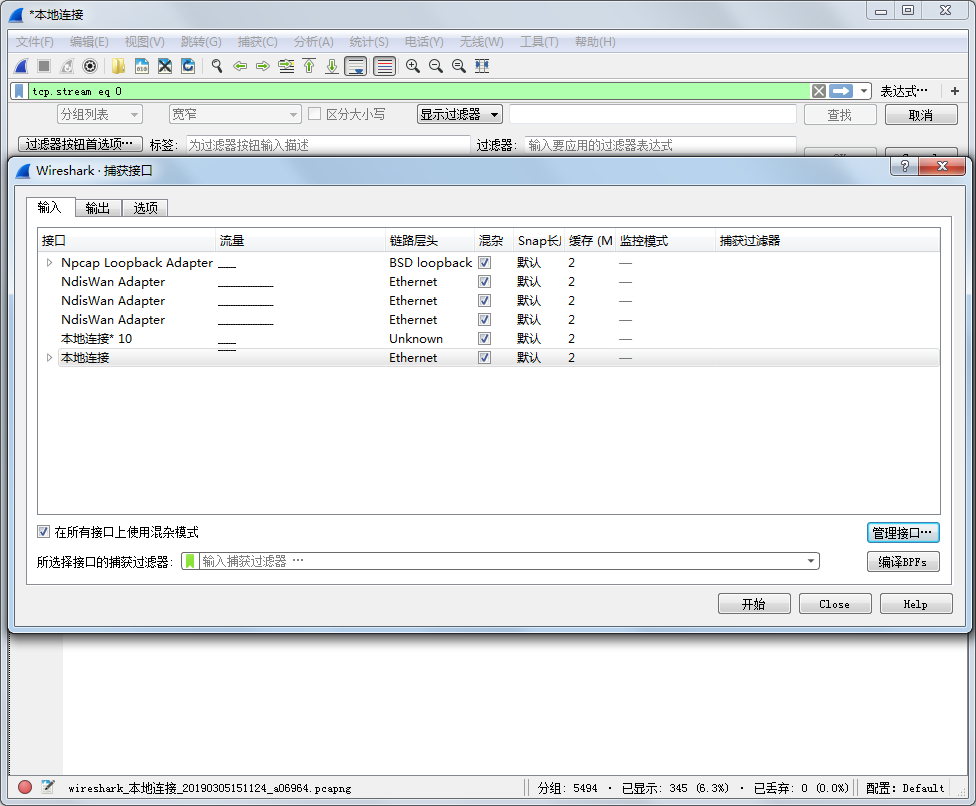The width and height of the screenshot is (976, 806).
Task: Click 取消 cancel search button
Action: point(921,115)
